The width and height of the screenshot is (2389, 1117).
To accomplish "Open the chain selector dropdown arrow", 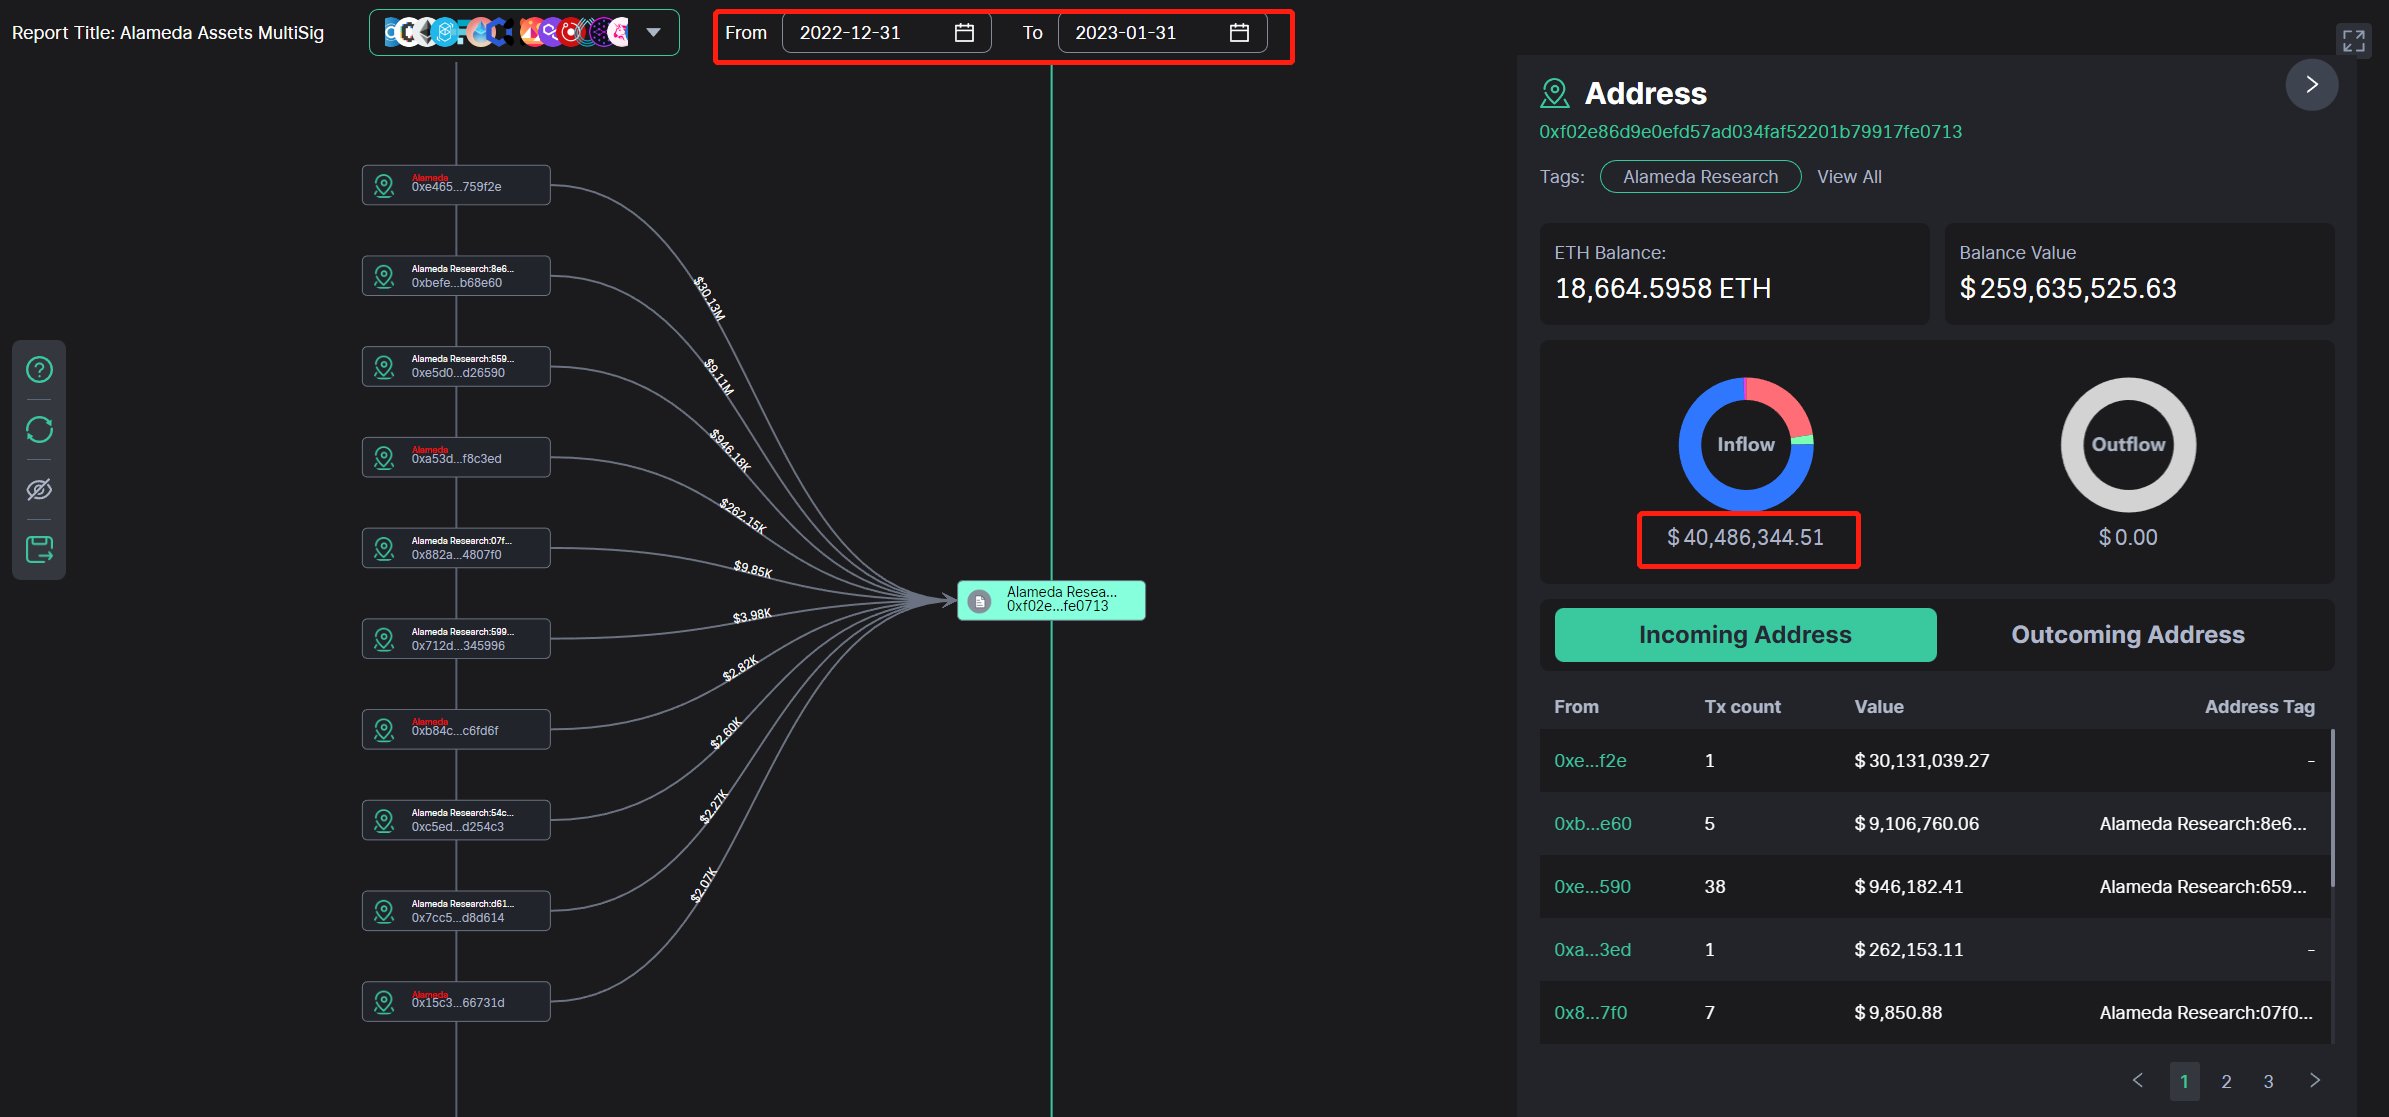I will pos(653,33).
